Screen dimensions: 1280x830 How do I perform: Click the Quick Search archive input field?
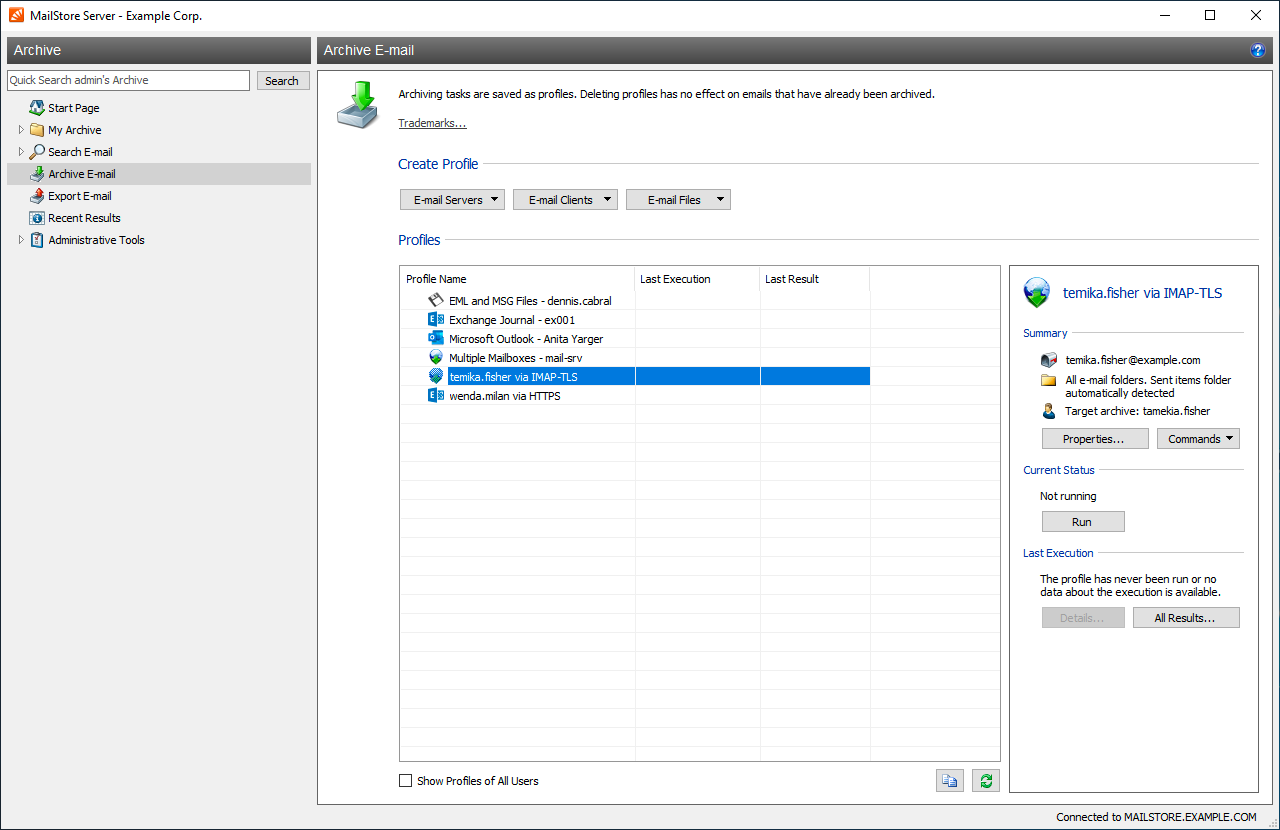[x=128, y=80]
